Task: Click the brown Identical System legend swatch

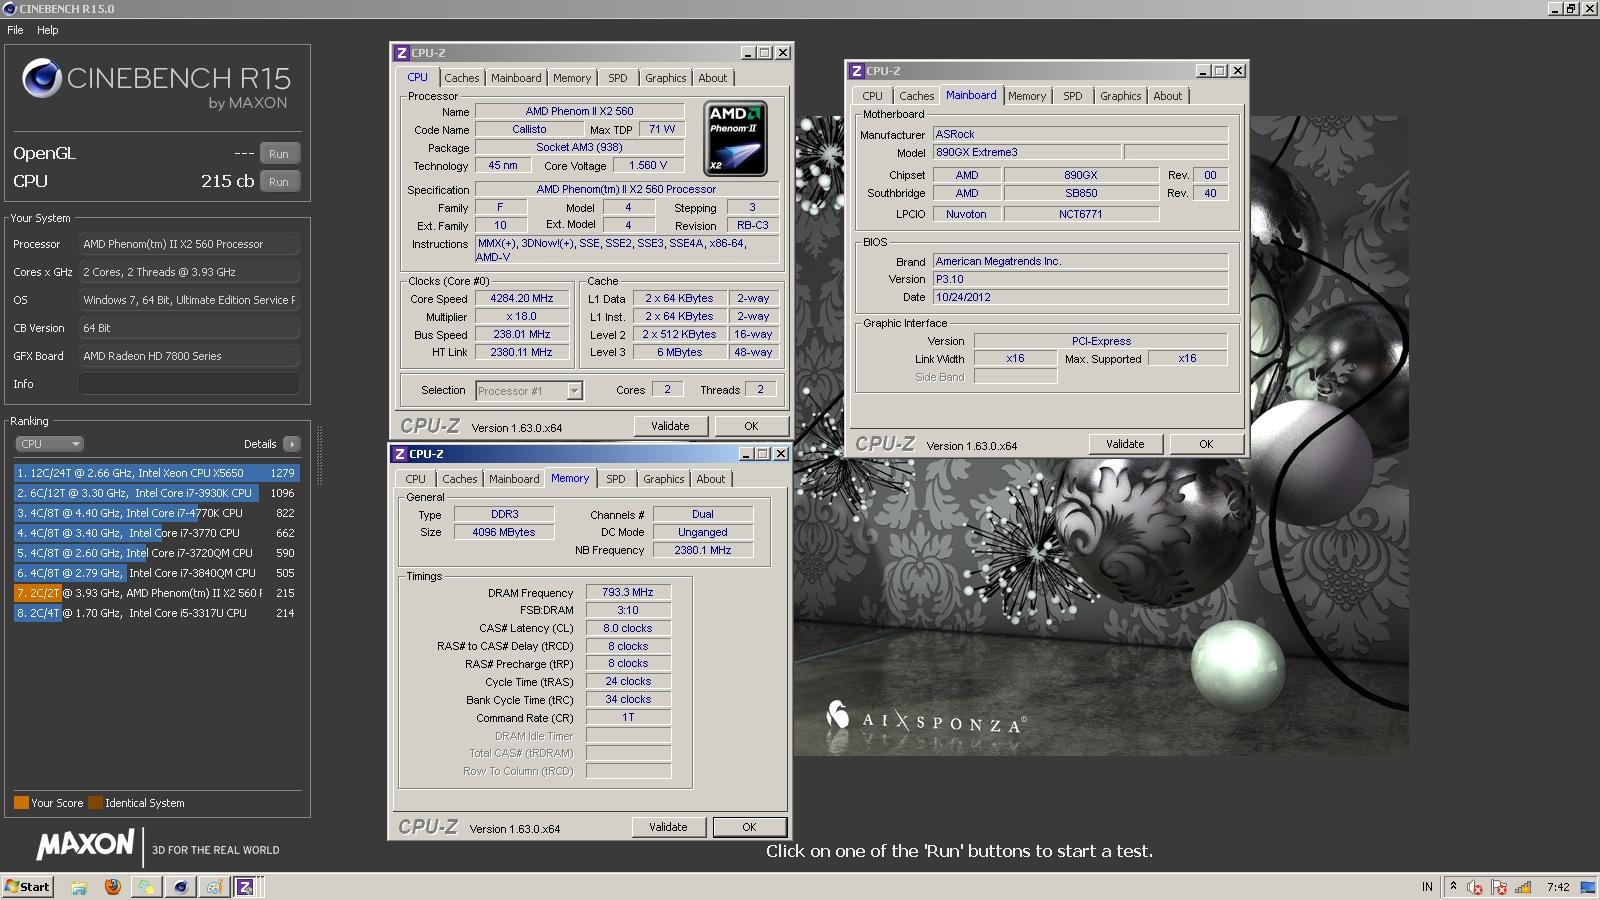Action: pos(95,803)
